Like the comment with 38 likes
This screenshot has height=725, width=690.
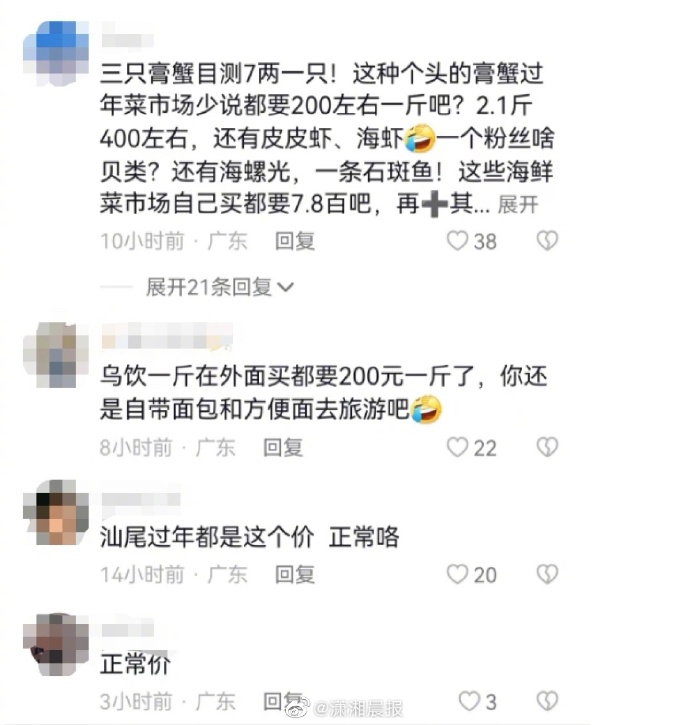tap(457, 241)
